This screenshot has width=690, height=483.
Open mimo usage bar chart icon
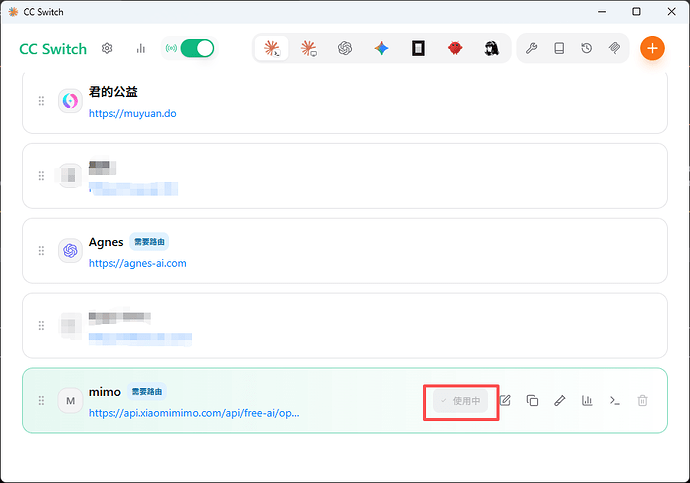(587, 400)
